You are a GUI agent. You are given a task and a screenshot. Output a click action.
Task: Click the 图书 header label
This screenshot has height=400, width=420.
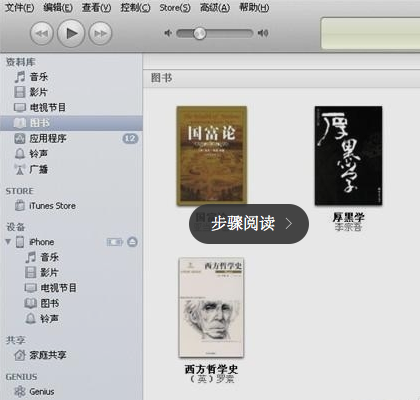[x=162, y=78]
